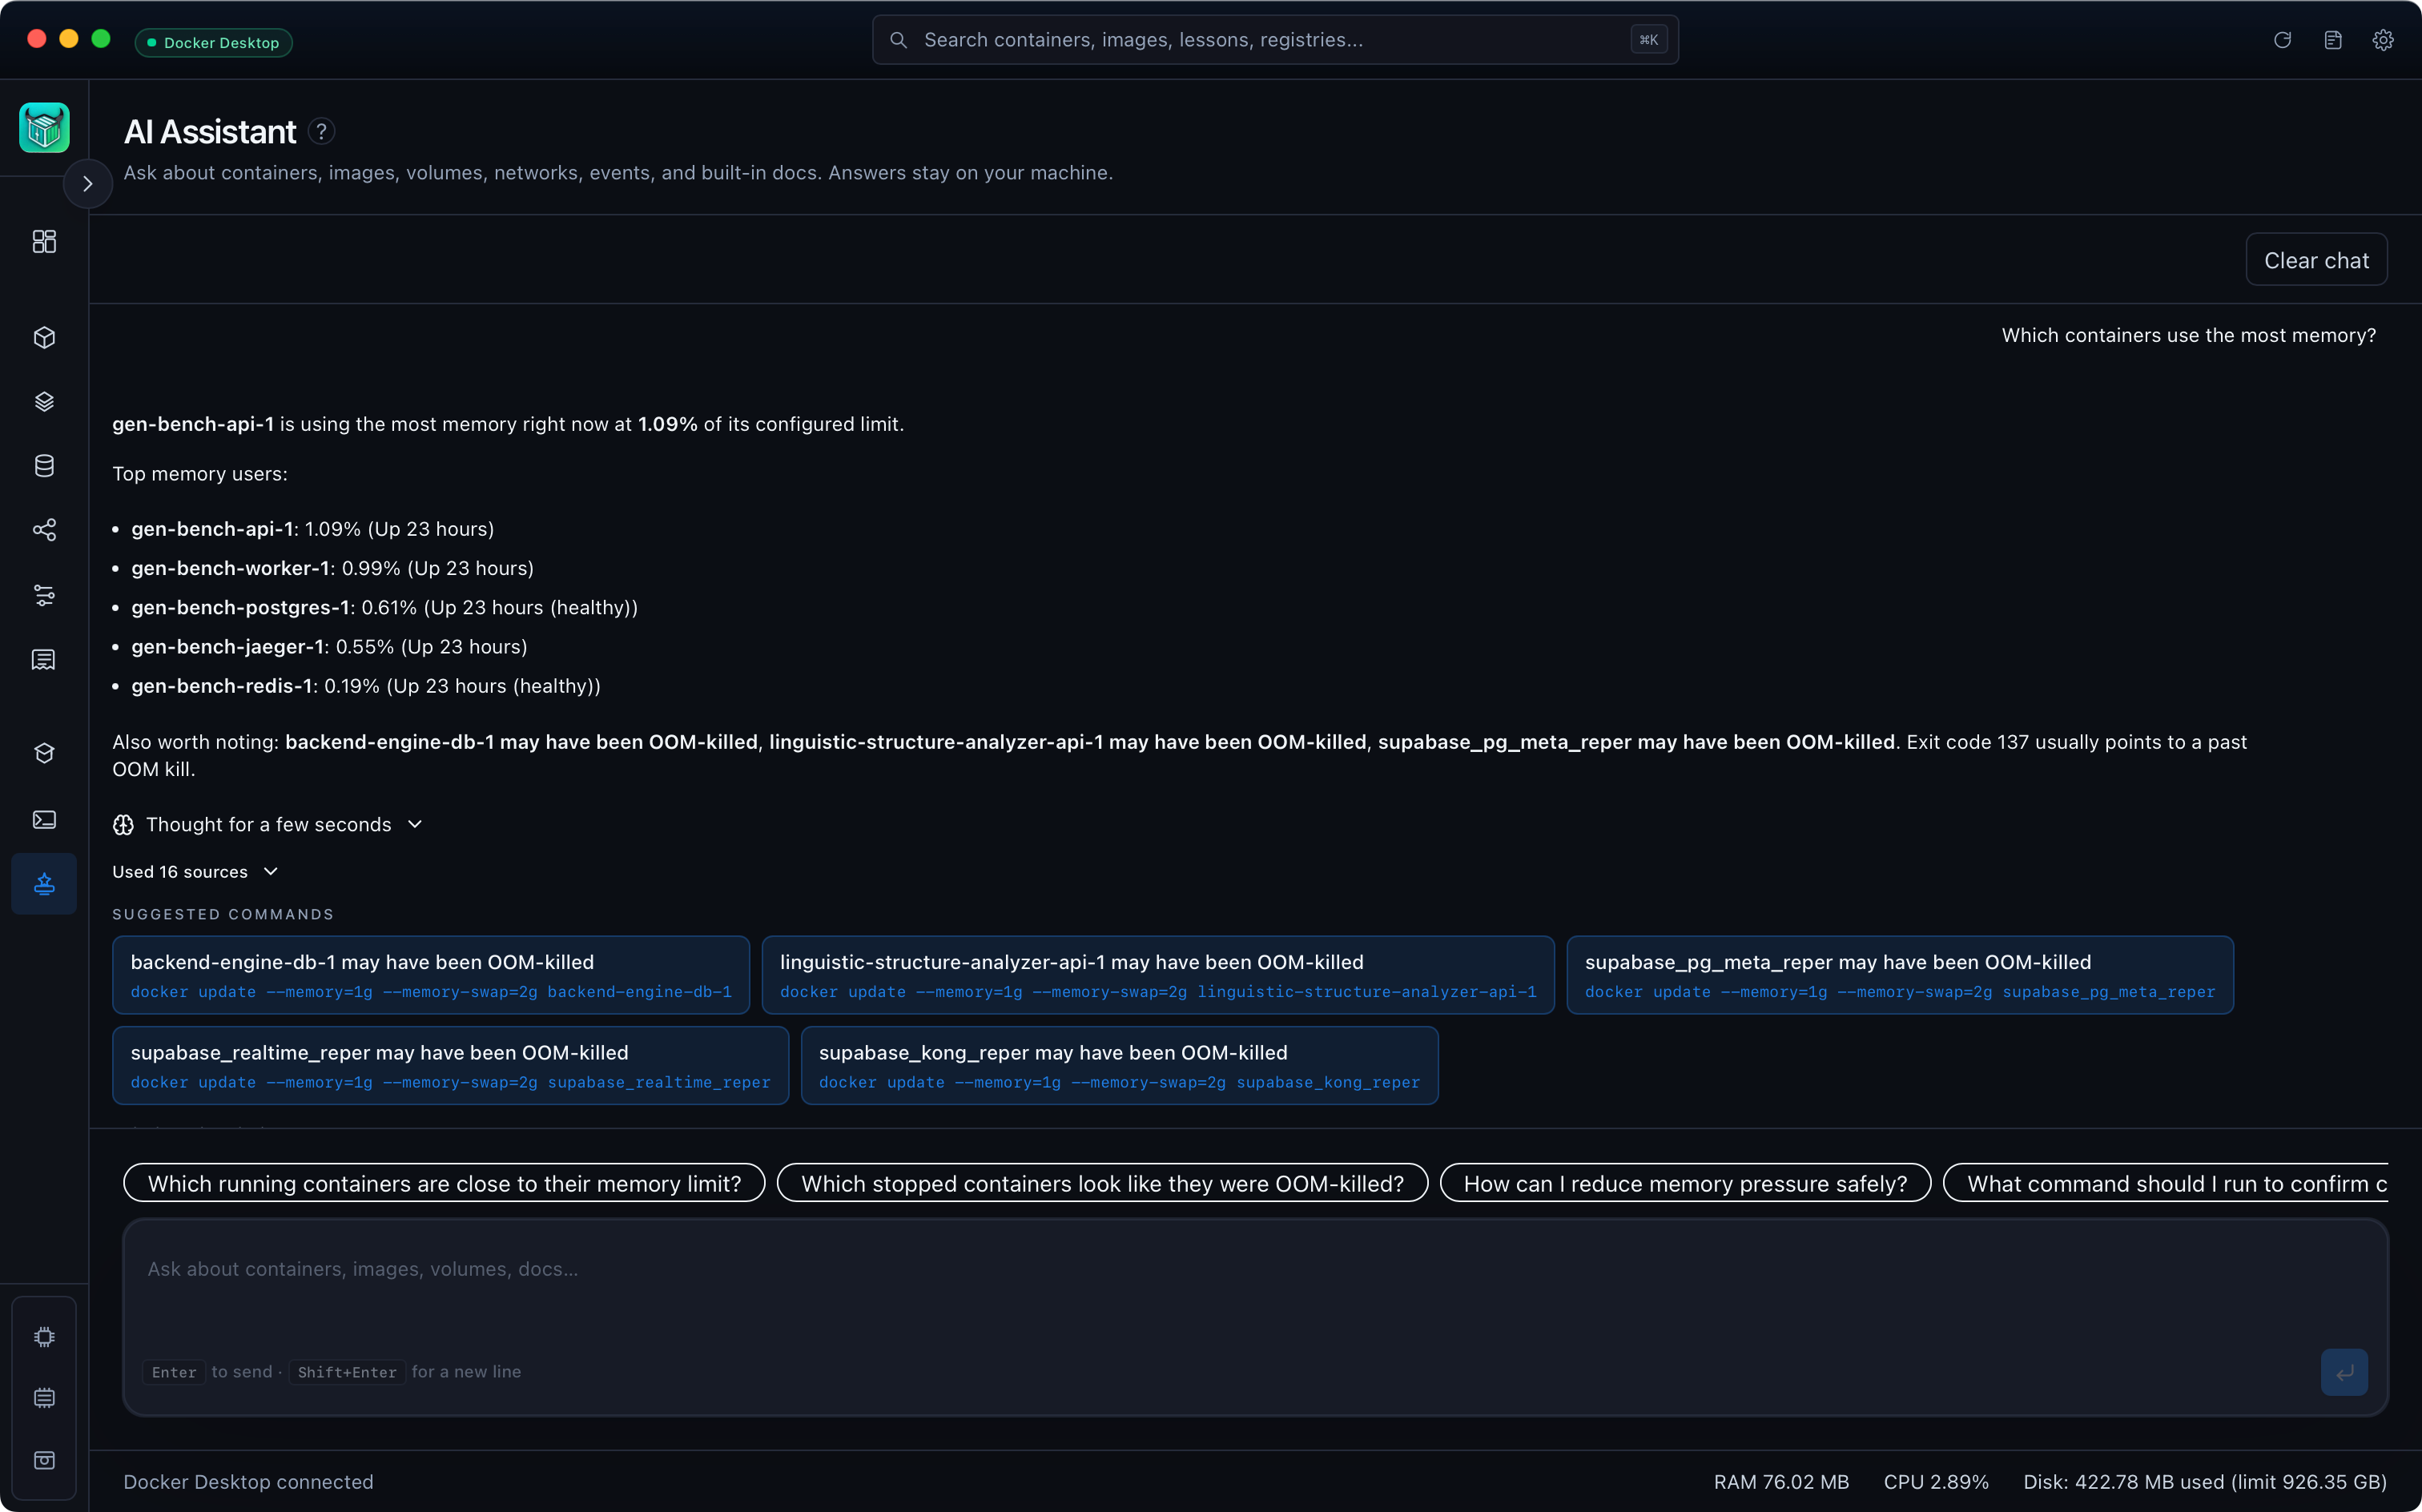
Task: Open the Containers cube icon in sidebar
Action: (44, 338)
